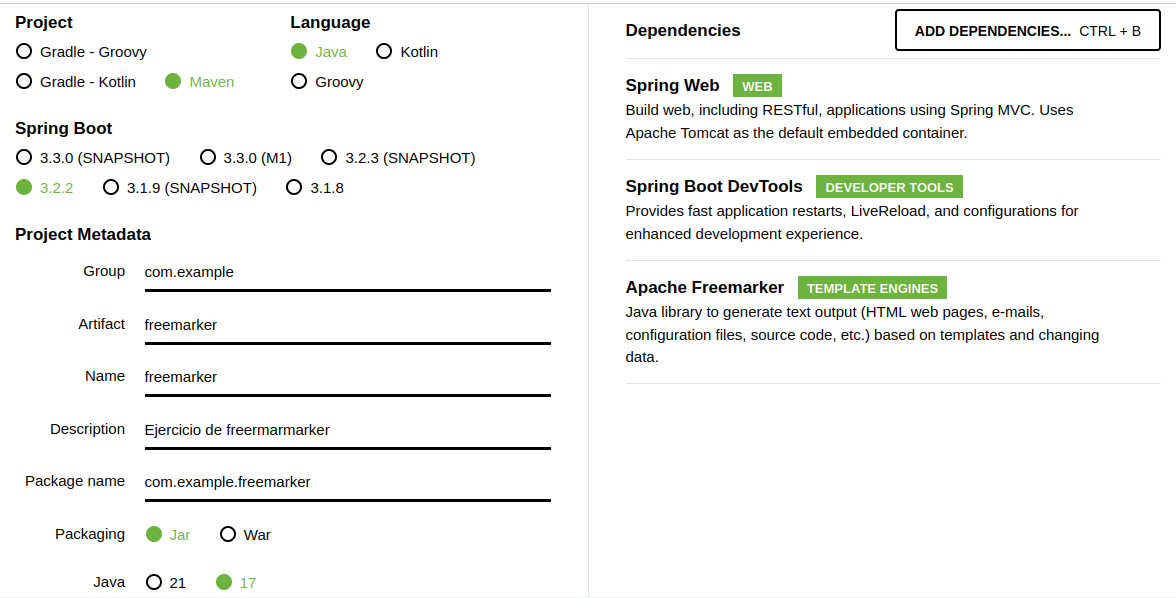Screen dimensions: 1176x598
Task: Open the Add Dependencies dialog
Action: [x=1028, y=31]
